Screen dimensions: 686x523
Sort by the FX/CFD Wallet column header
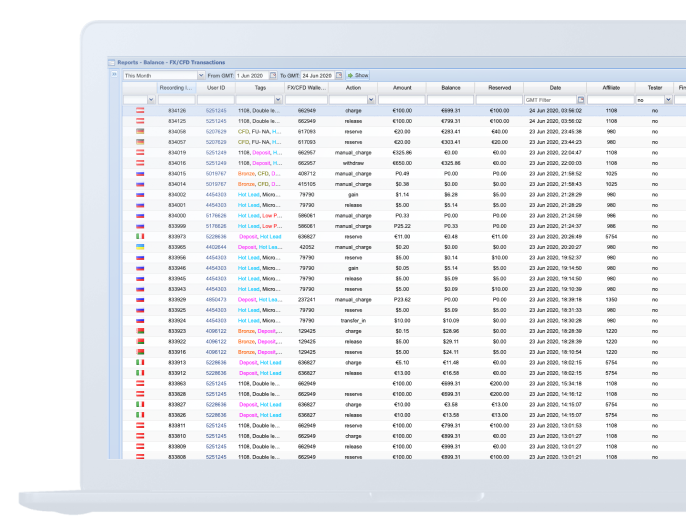click(x=306, y=88)
